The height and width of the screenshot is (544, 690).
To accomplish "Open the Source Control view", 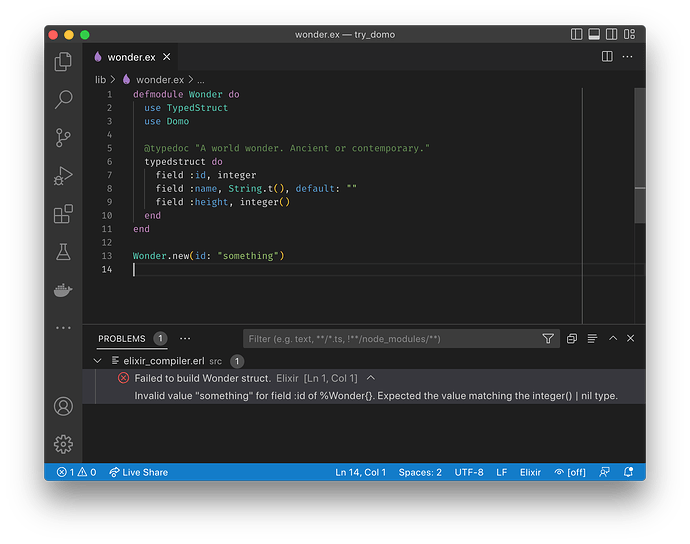I will point(63,138).
